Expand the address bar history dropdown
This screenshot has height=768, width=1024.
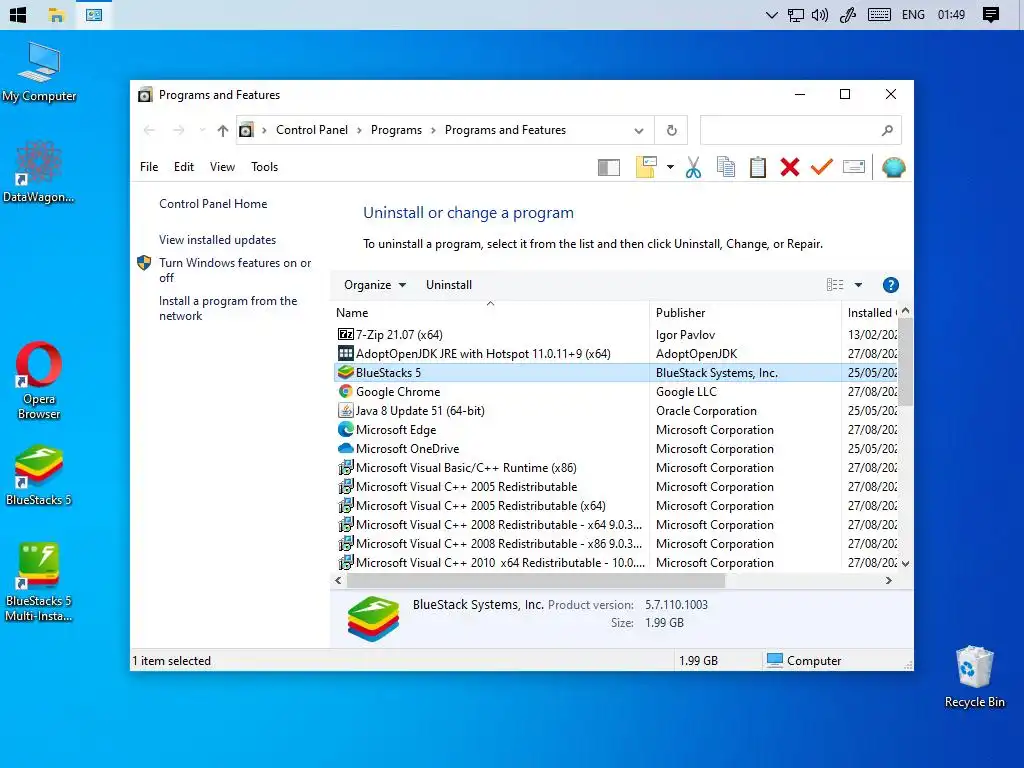click(639, 131)
